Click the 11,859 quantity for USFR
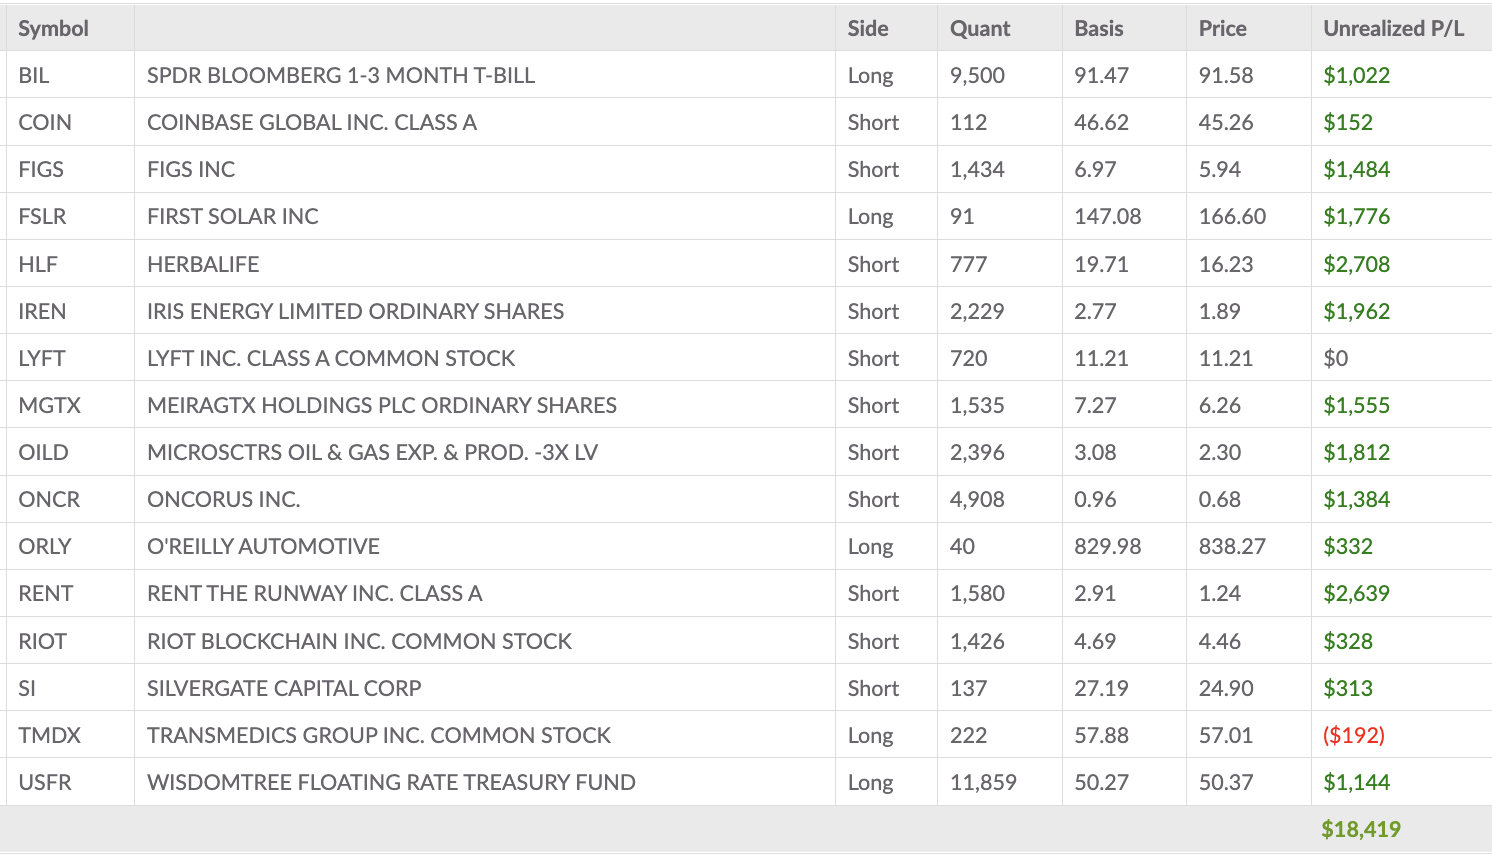Viewport: 1492px width, 860px height. 983,782
